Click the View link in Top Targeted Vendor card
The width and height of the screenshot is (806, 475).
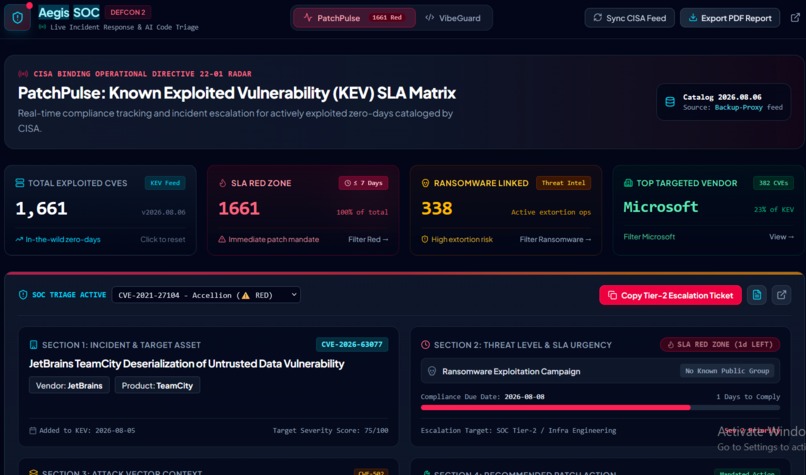point(781,237)
